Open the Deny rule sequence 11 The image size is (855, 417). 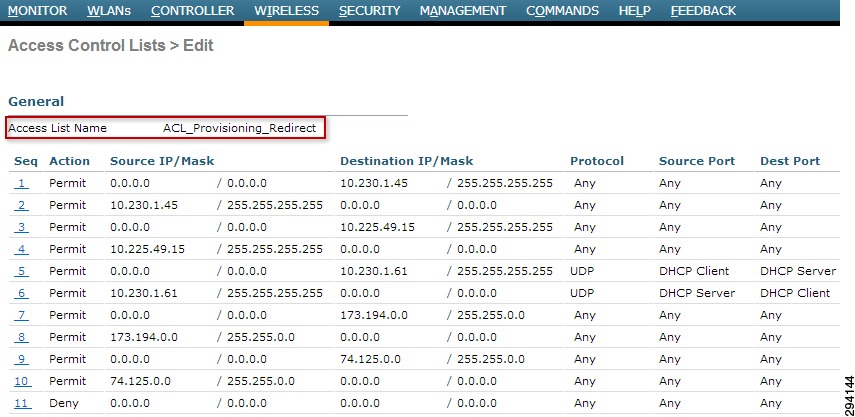click(23, 403)
